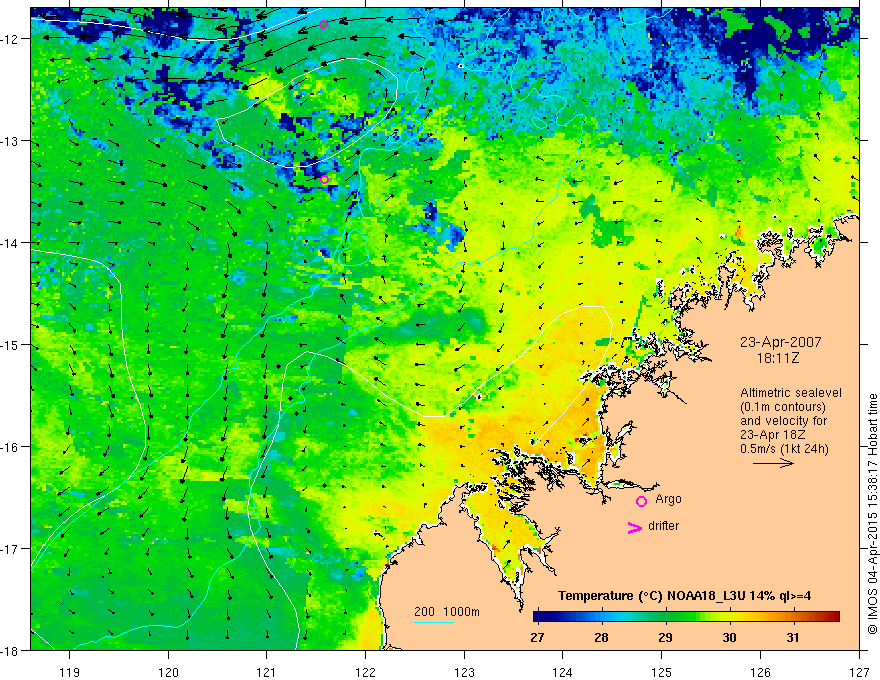Click the Argo float marker near latitude -13.4
The height and width of the screenshot is (680, 880).
(324, 180)
